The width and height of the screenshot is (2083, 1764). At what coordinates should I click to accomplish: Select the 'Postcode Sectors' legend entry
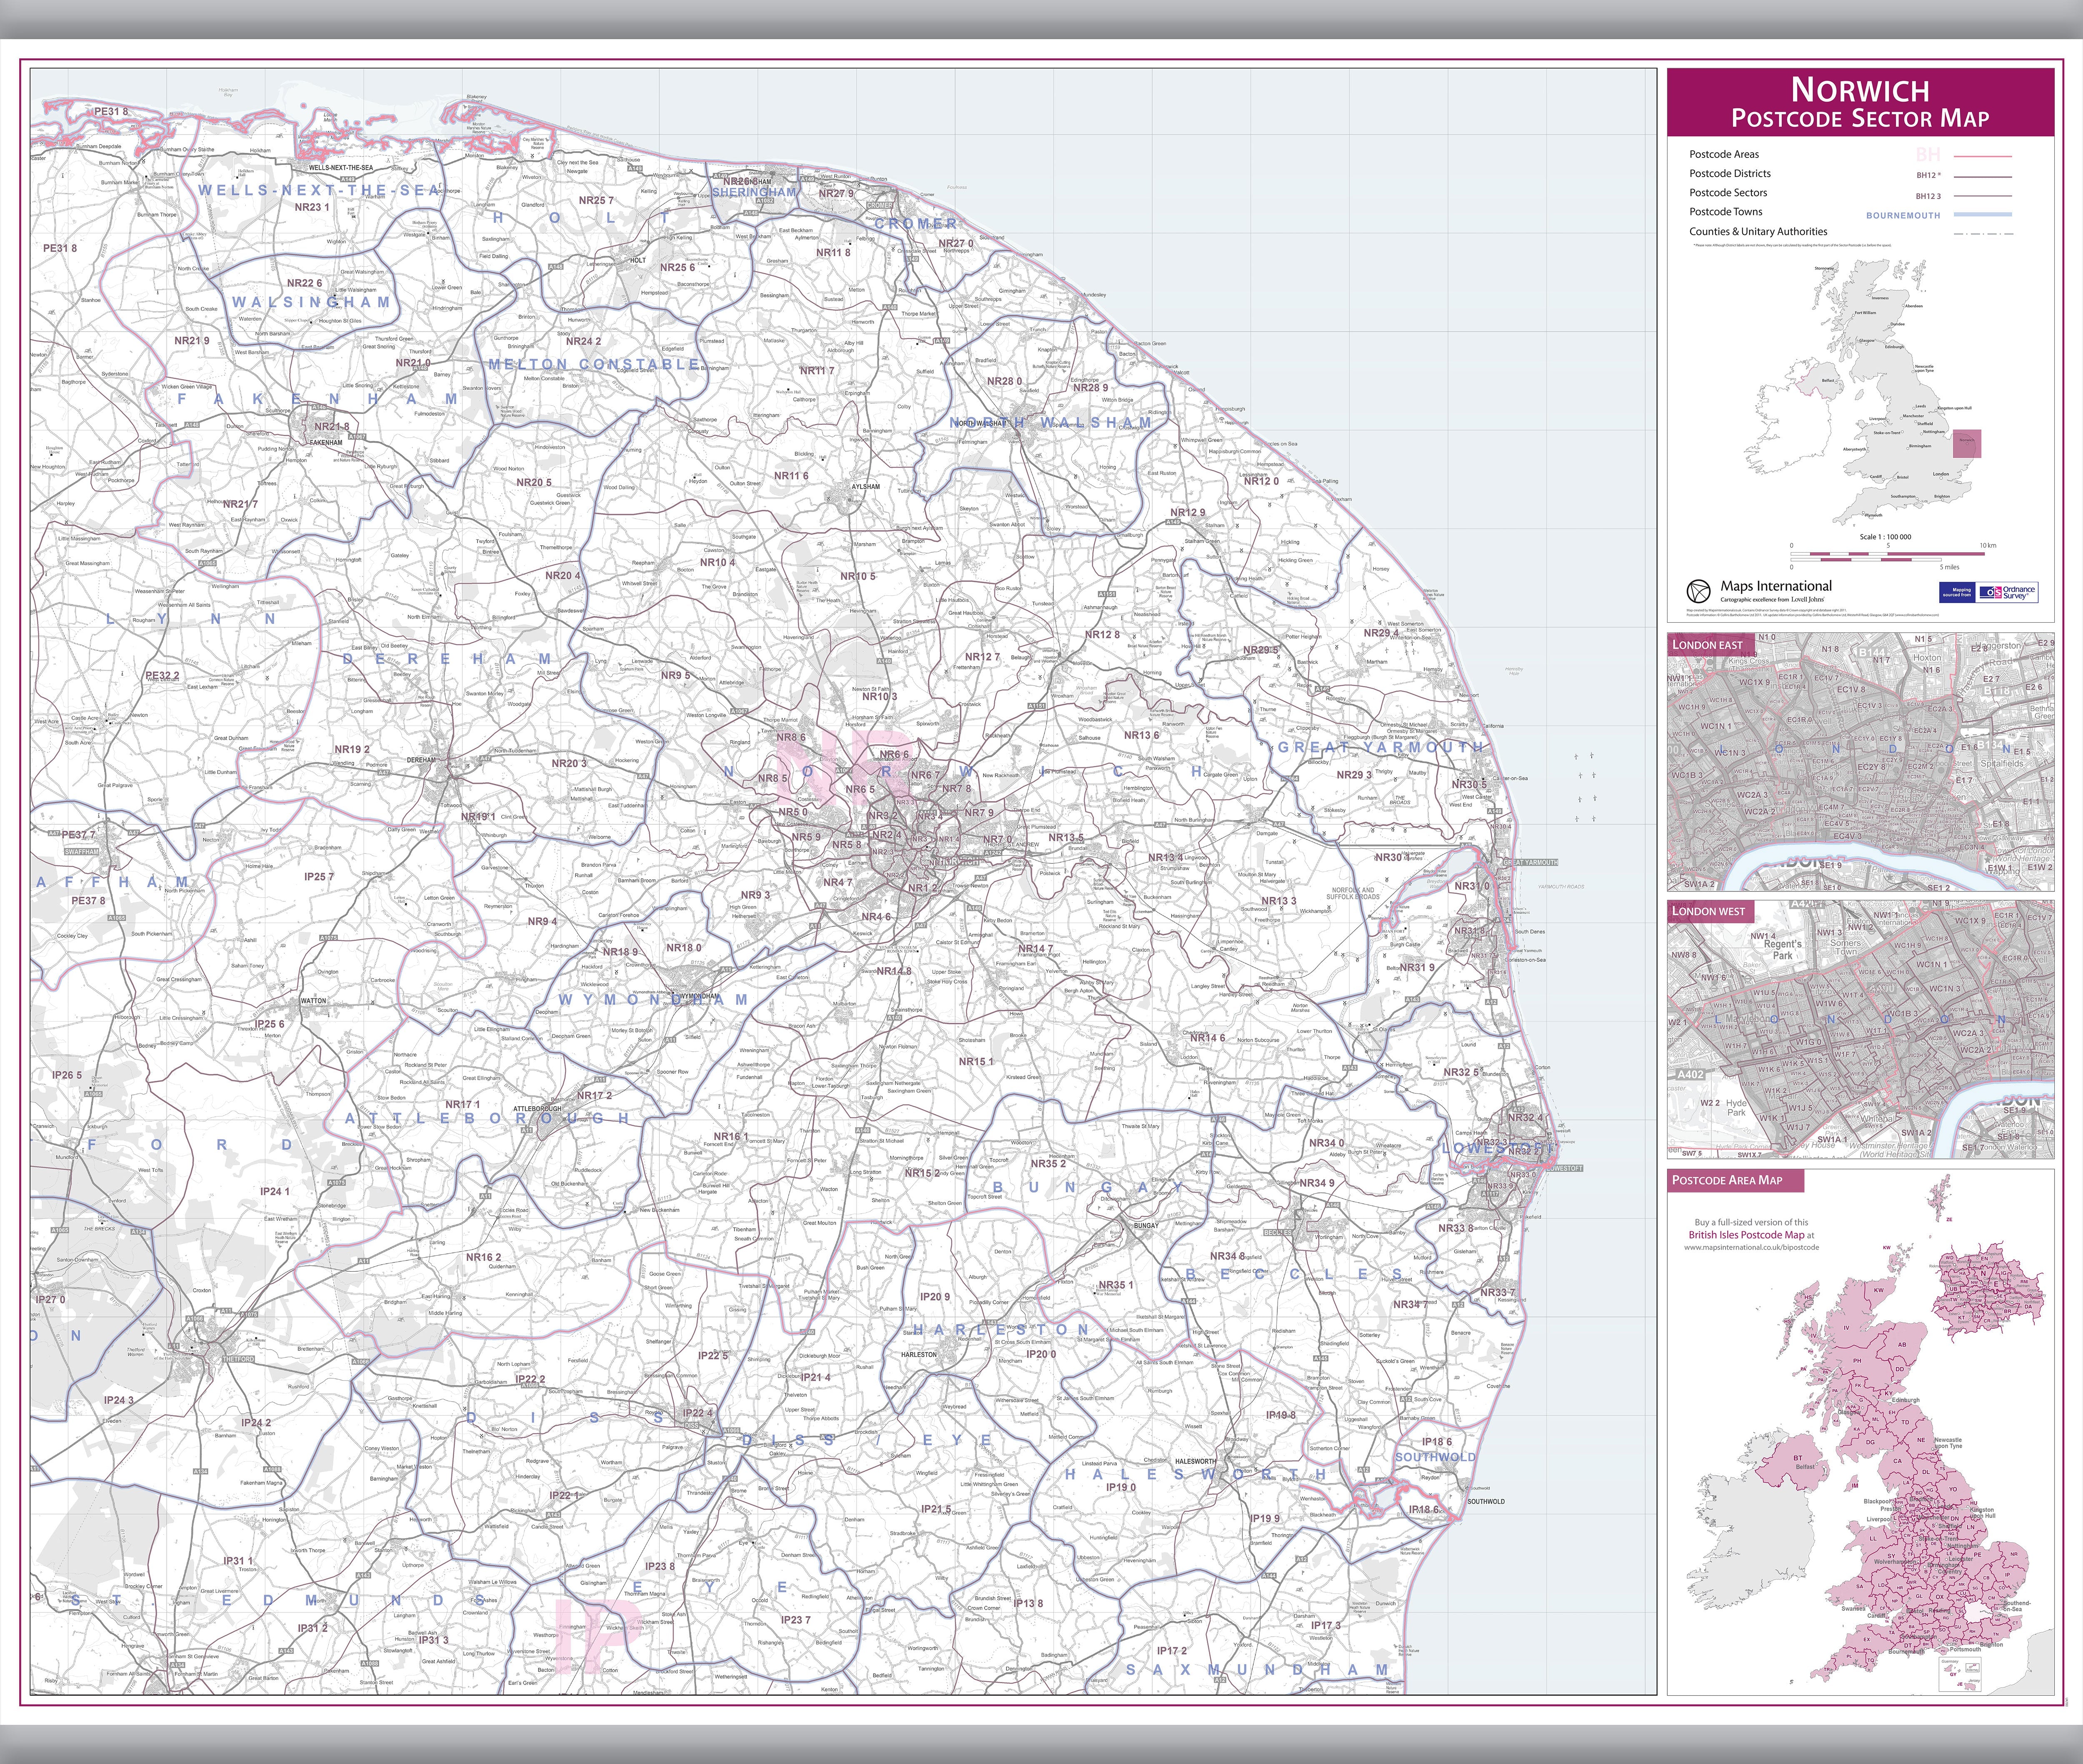1728,192
